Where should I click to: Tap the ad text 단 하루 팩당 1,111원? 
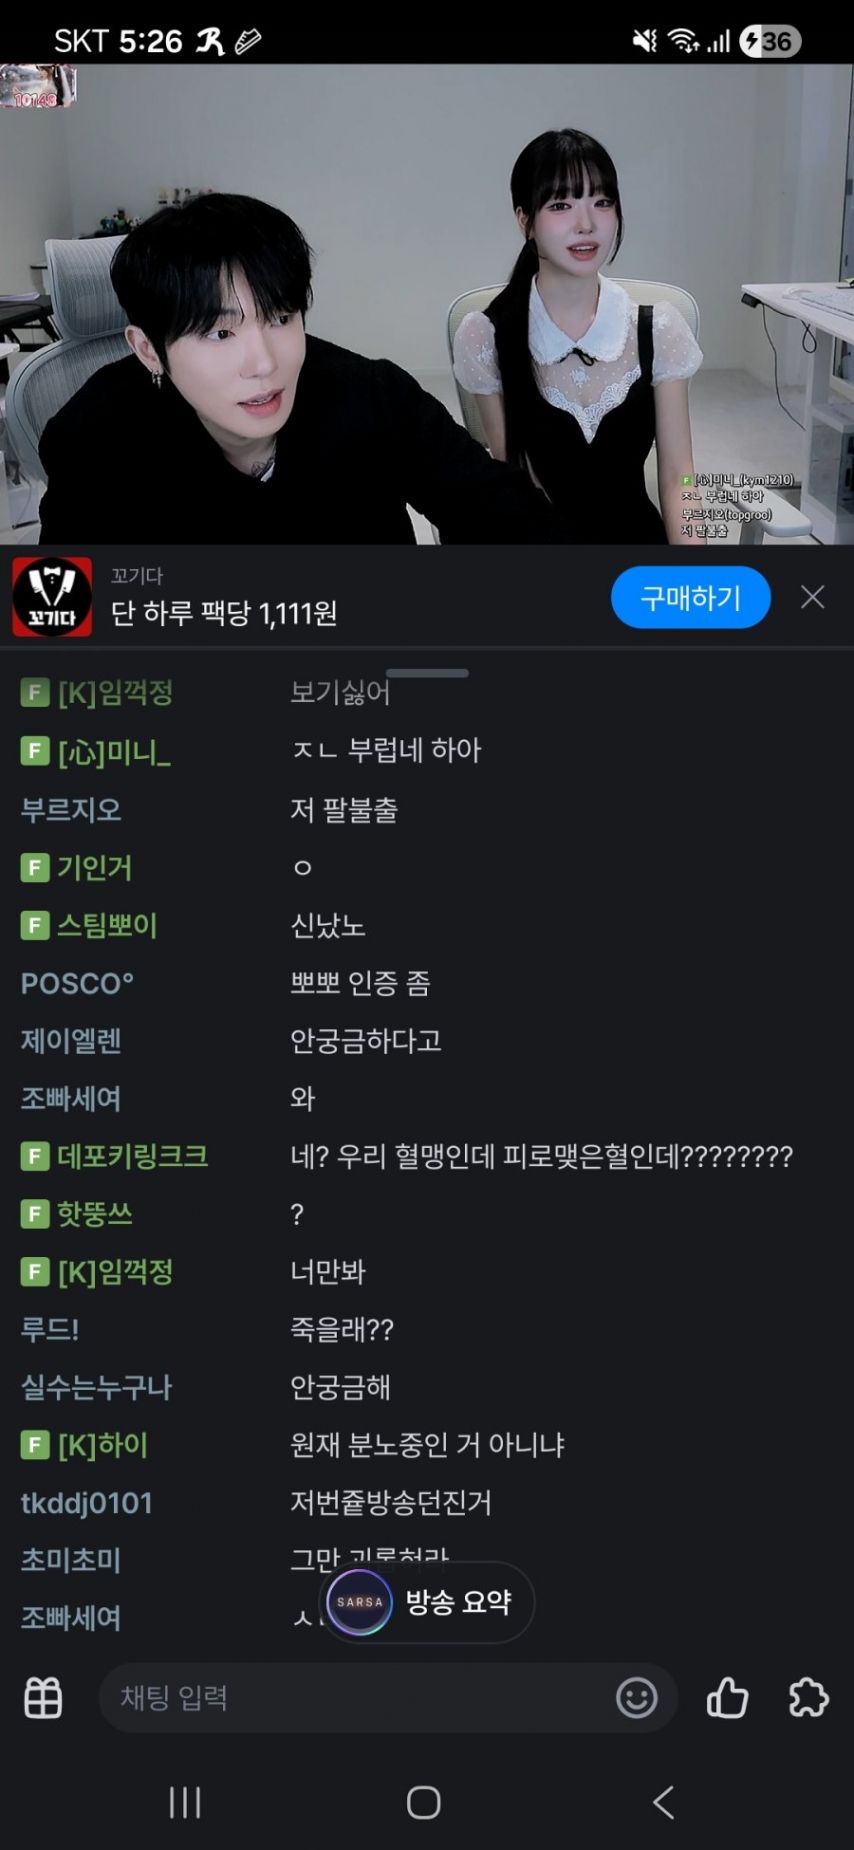click(x=224, y=613)
